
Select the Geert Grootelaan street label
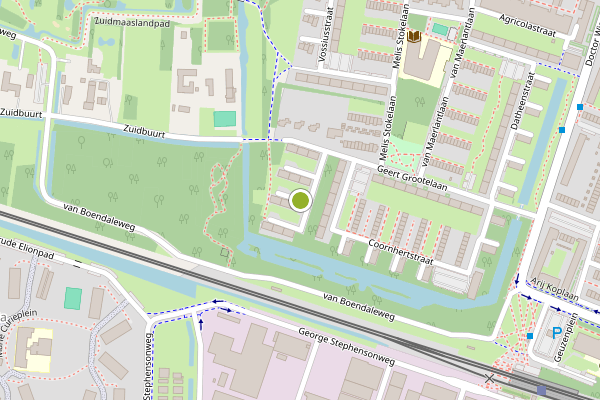(412, 178)
